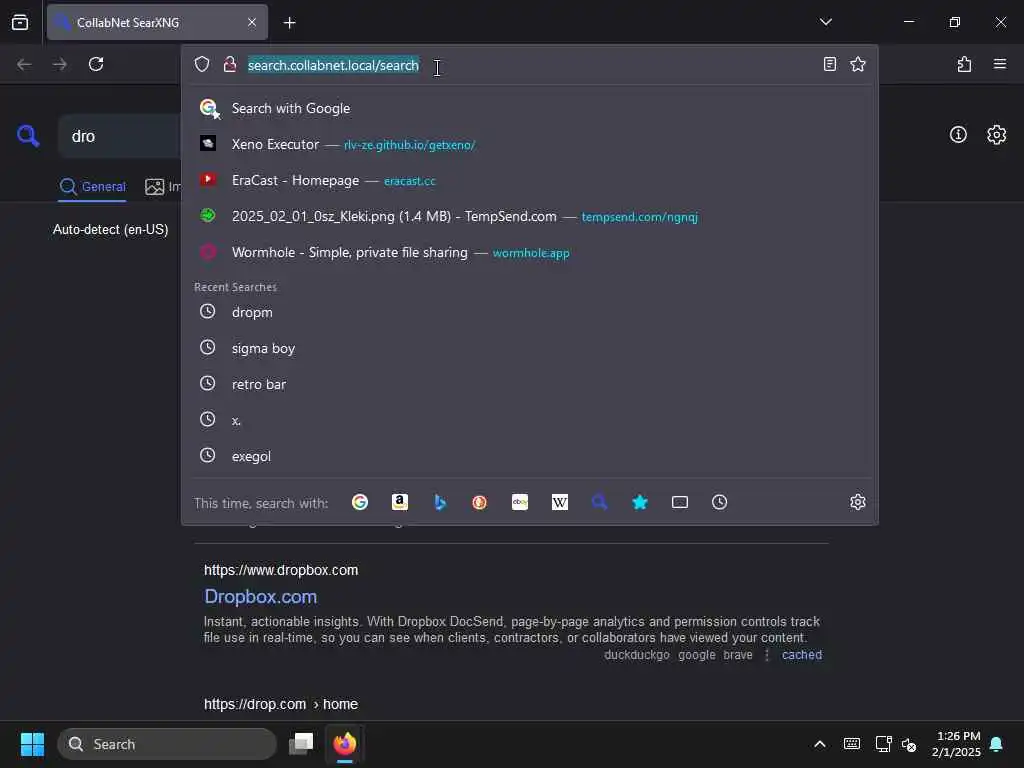The height and width of the screenshot is (768, 1024).
Task: Click the site security lock icon
Action: [x=229, y=64]
